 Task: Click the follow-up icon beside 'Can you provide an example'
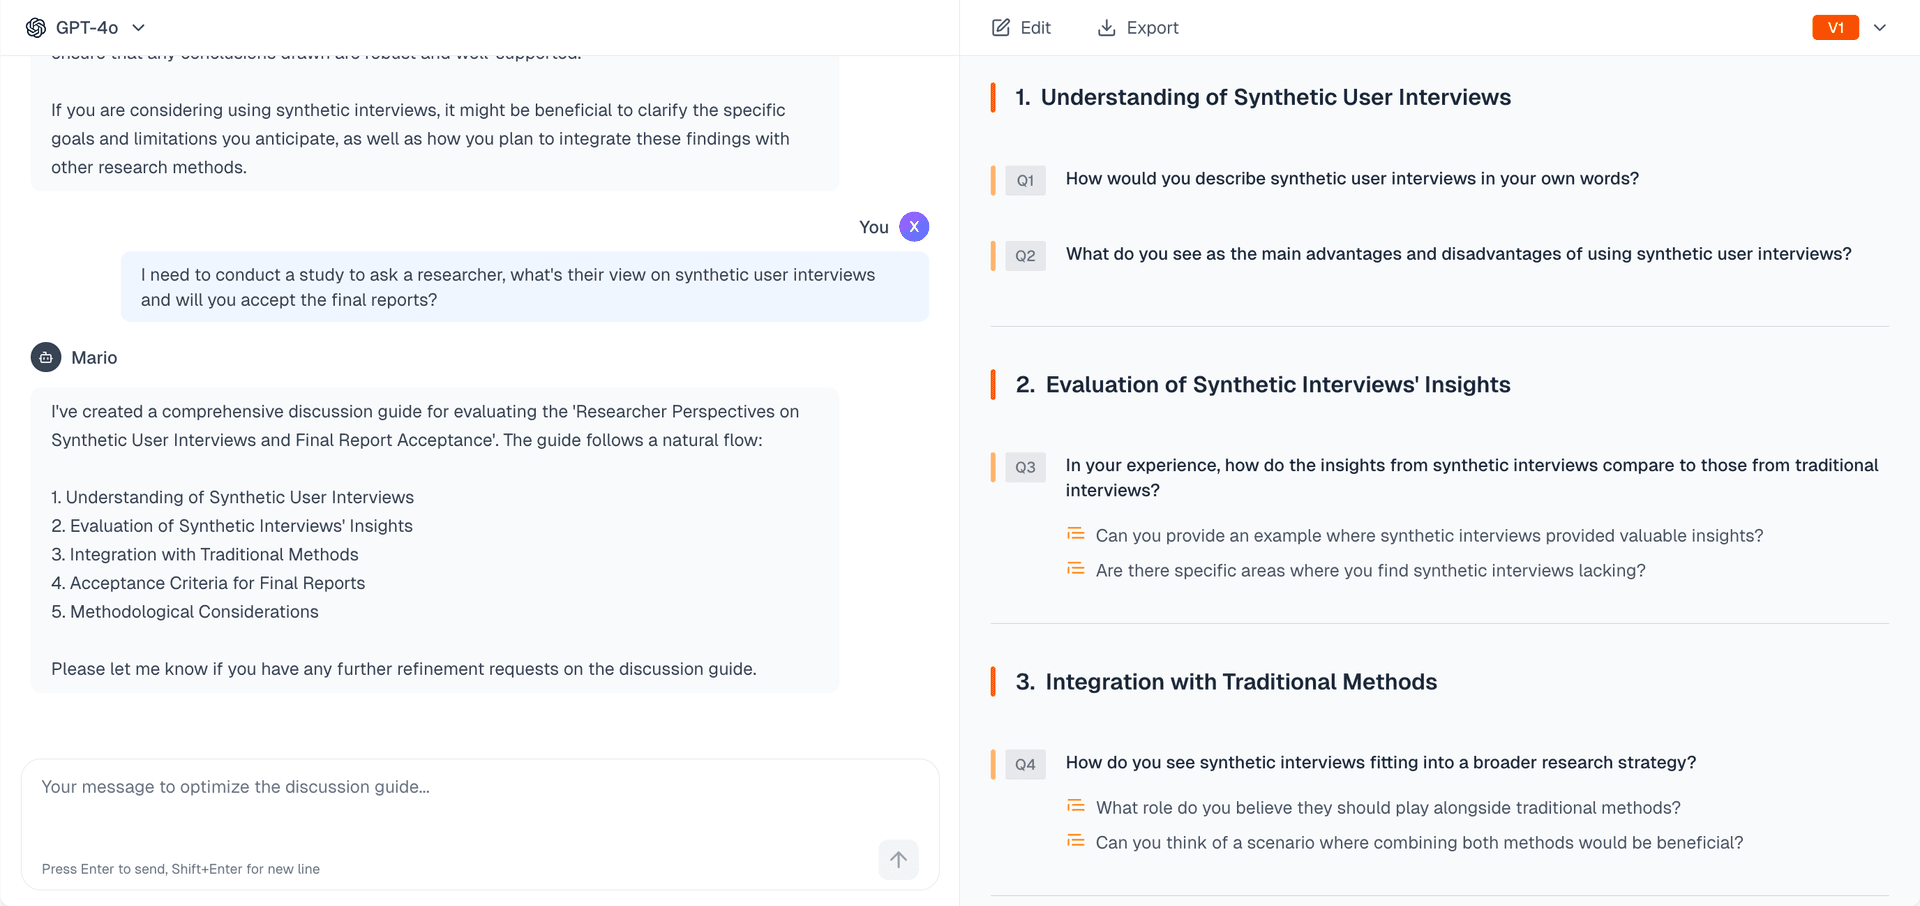pos(1075,533)
